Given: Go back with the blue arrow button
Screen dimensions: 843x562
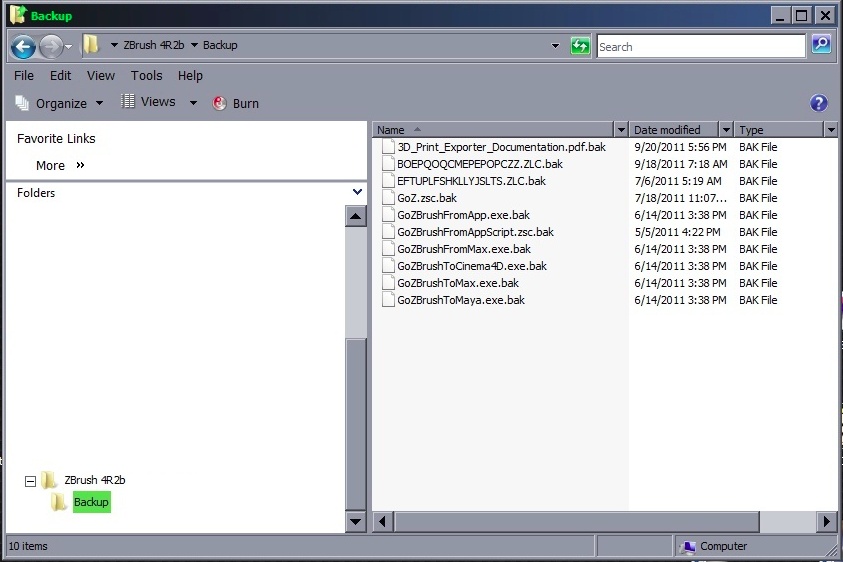Looking at the screenshot, I should (x=23, y=47).
